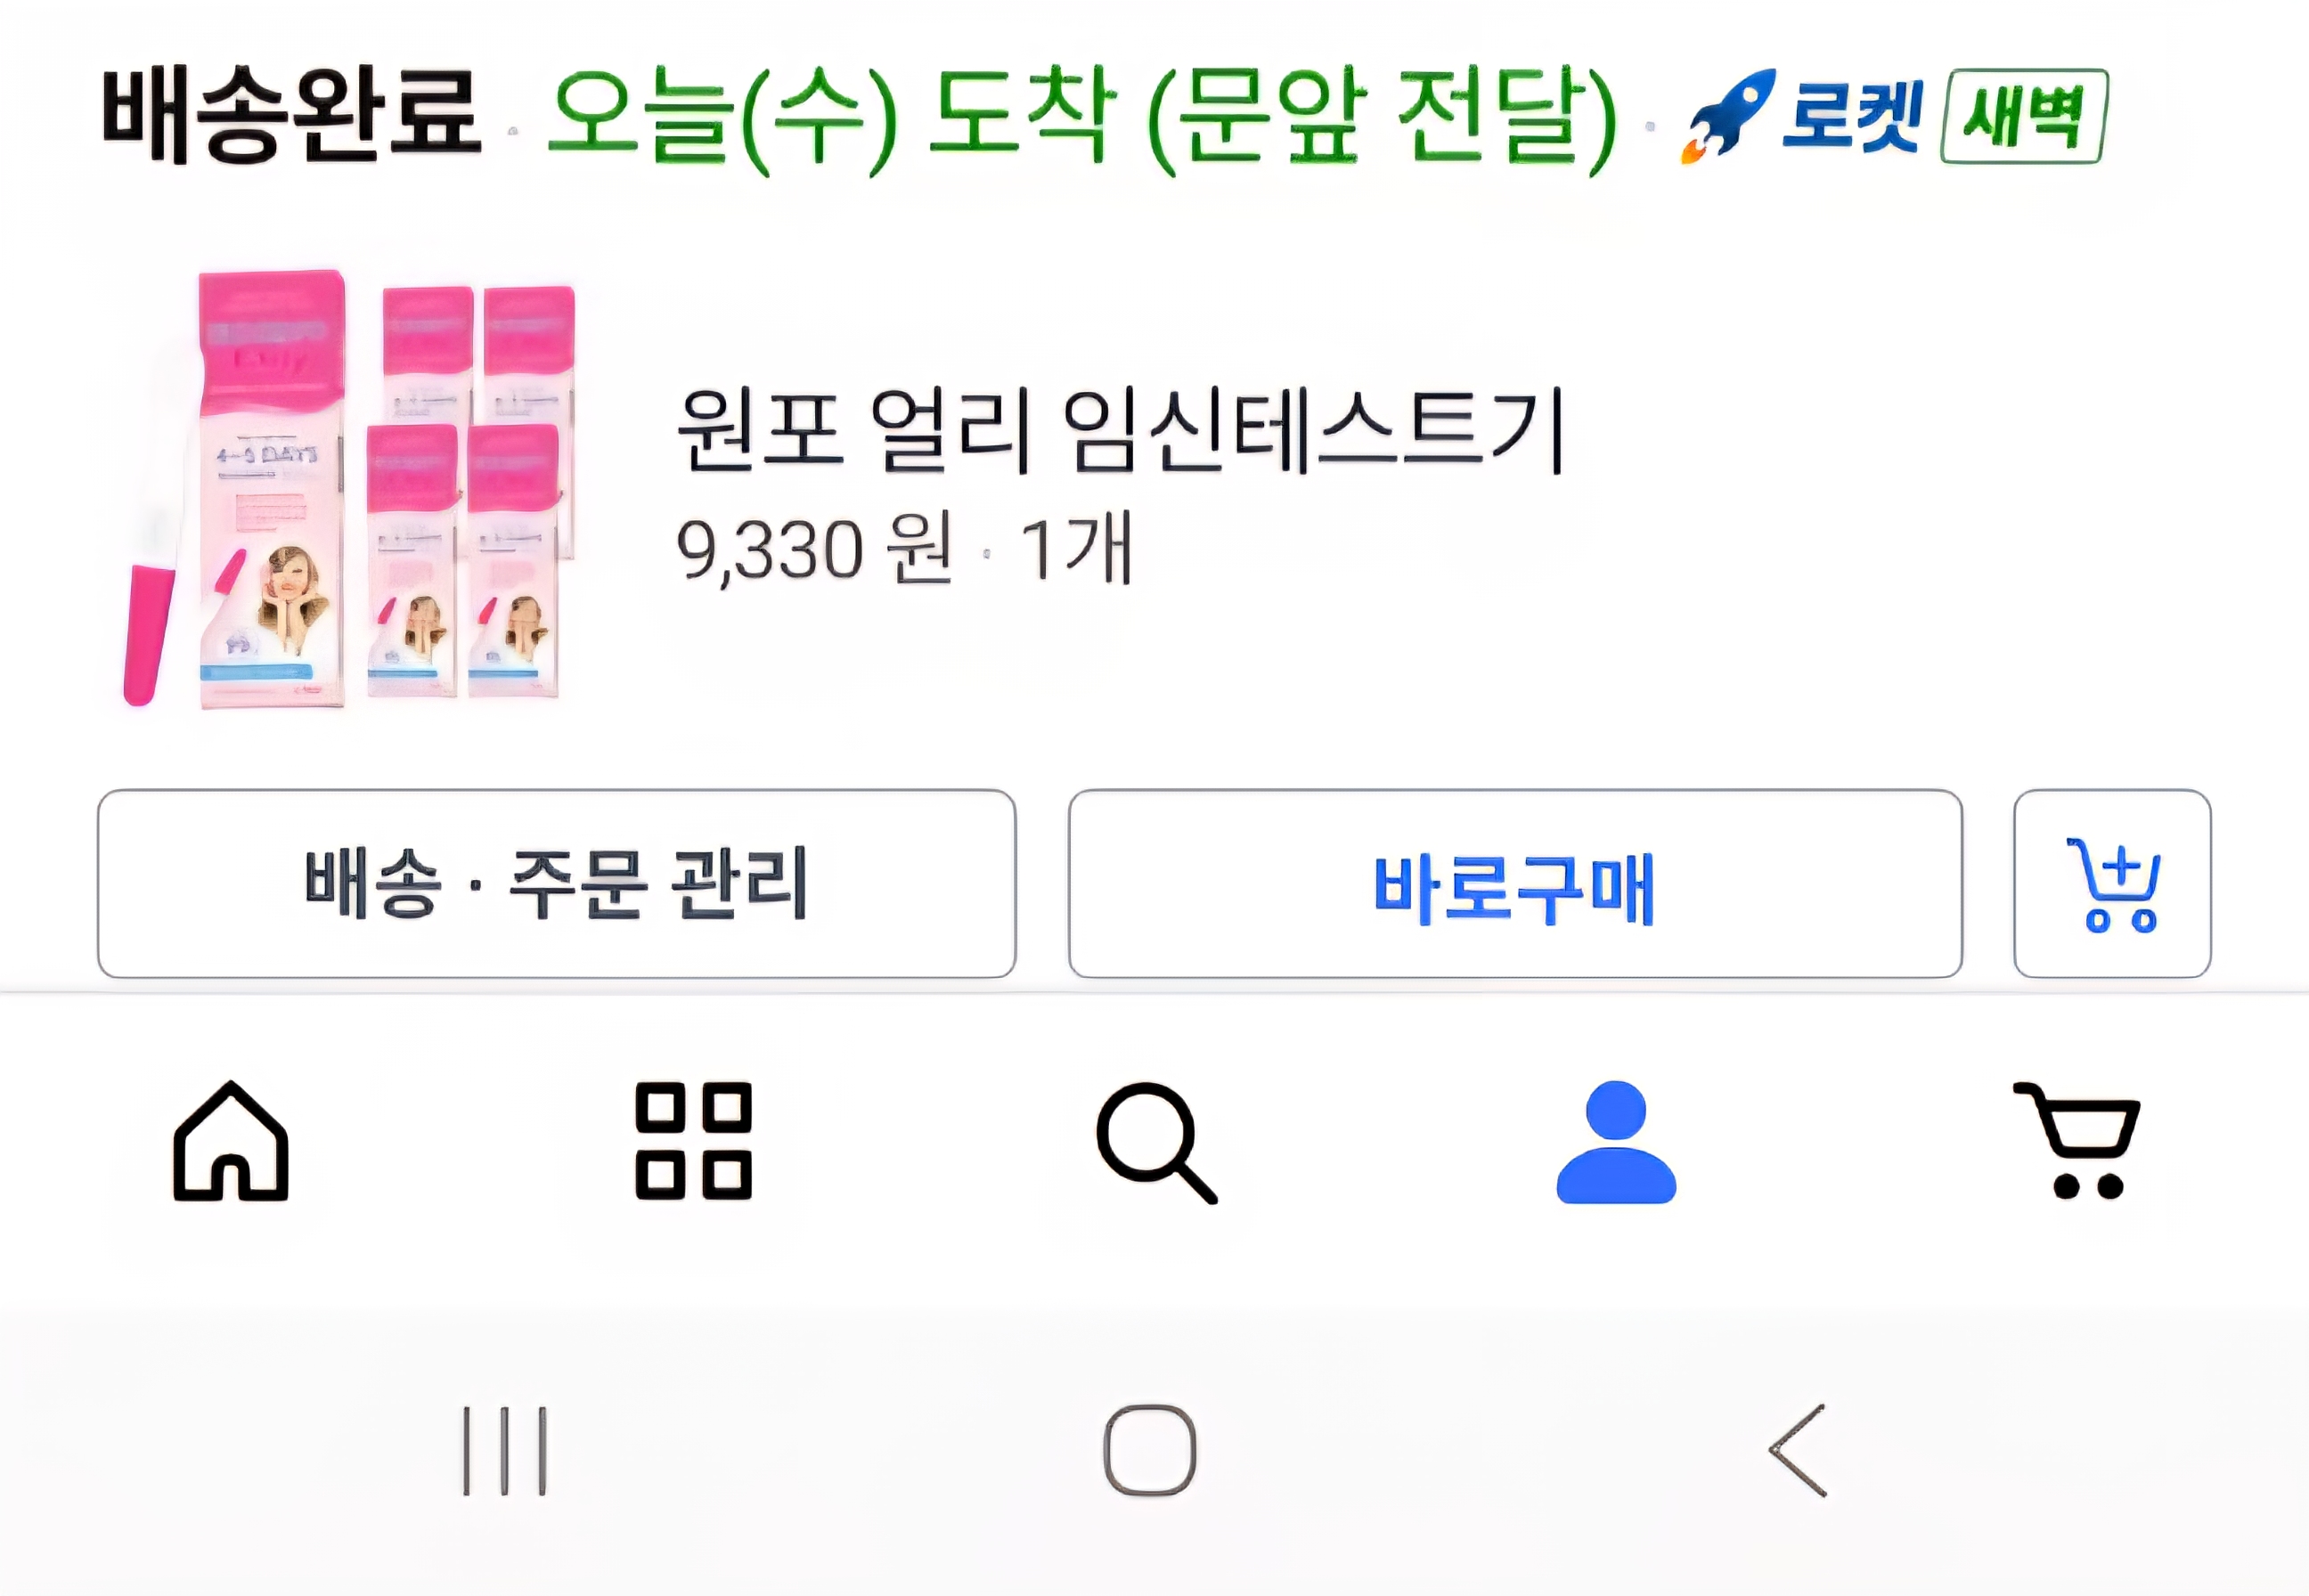The width and height of the screenshot is (2309, 1596).
Task: Tap the green 새벽 dawn delivery badge
Action: tap(2024, 117)
